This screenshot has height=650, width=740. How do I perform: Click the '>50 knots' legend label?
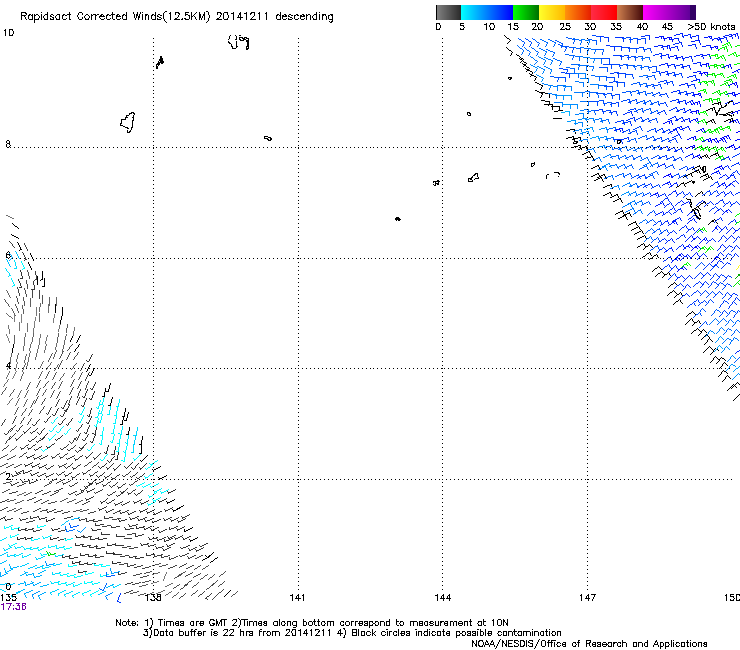point(711,27)
